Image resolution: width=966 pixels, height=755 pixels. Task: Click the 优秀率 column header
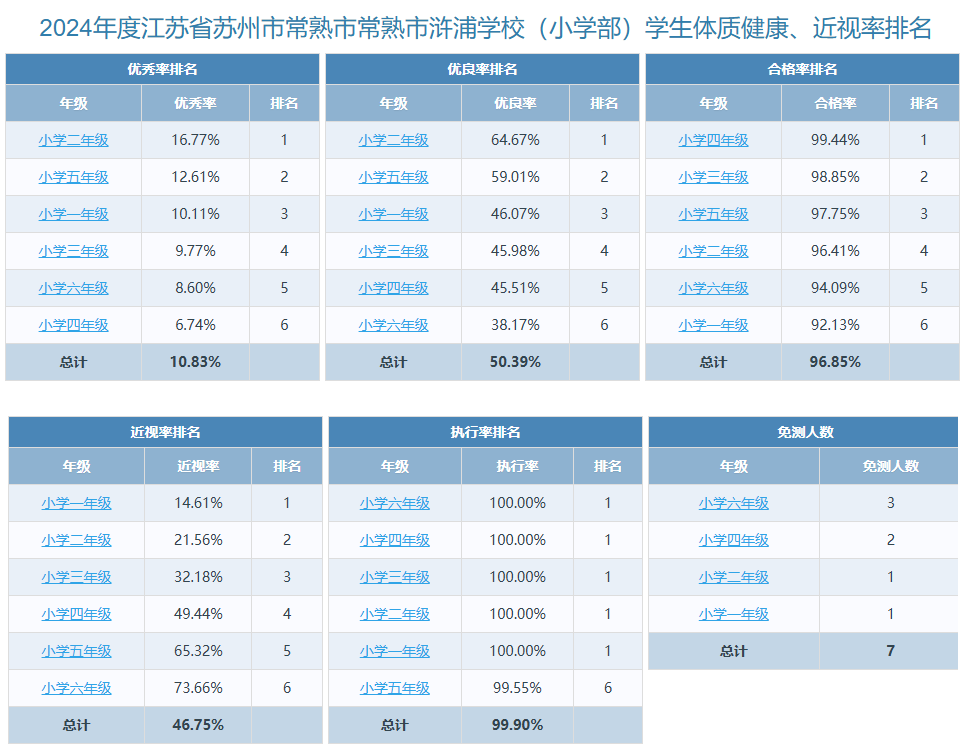(195, 103)
